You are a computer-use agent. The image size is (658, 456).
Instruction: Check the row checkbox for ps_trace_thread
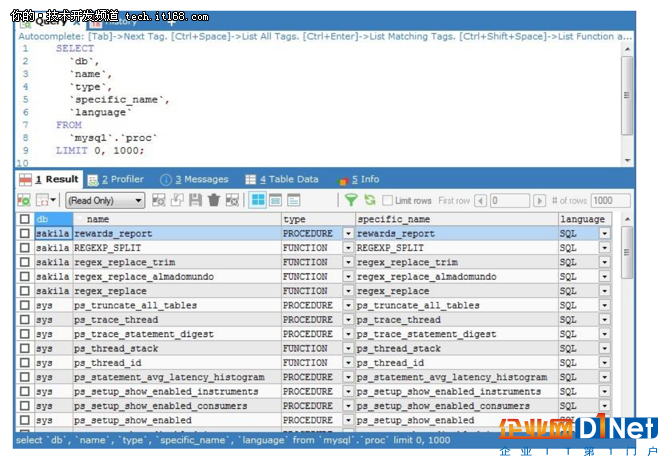click(x=25, y=320)
